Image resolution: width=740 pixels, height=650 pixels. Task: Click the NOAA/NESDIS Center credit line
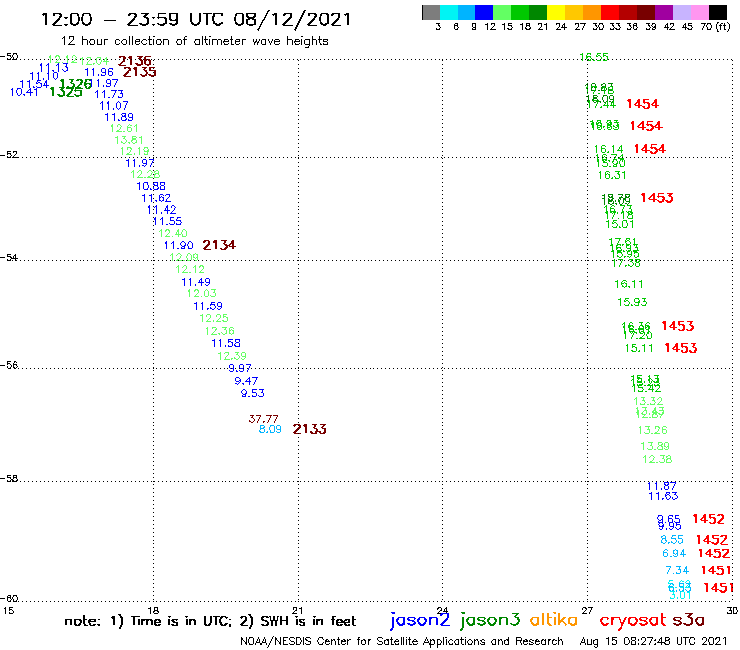[x=402, y=641]
